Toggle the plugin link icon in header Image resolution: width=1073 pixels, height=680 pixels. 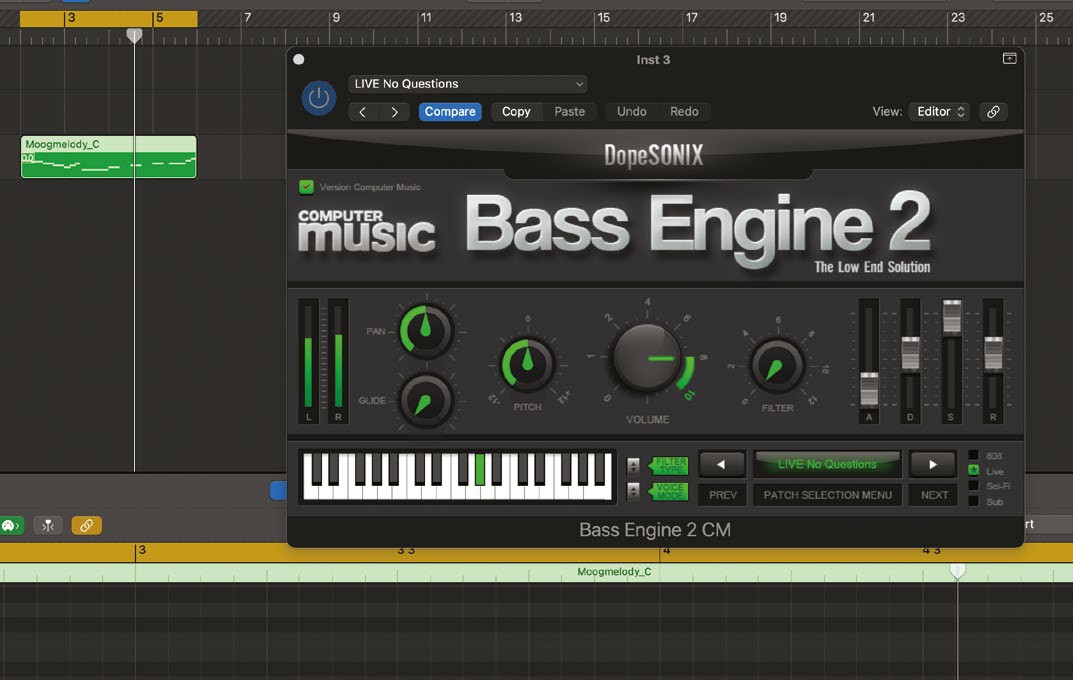[x=993, y=112]
